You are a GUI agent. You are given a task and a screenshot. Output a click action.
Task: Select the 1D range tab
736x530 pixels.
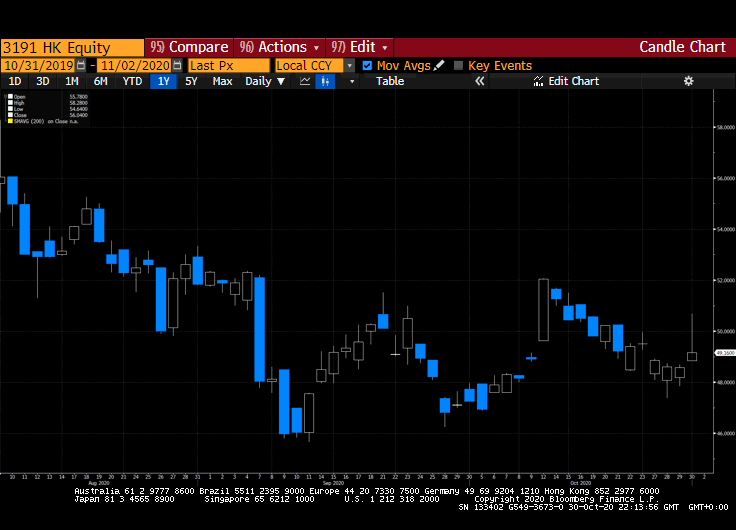pos(15,81)
